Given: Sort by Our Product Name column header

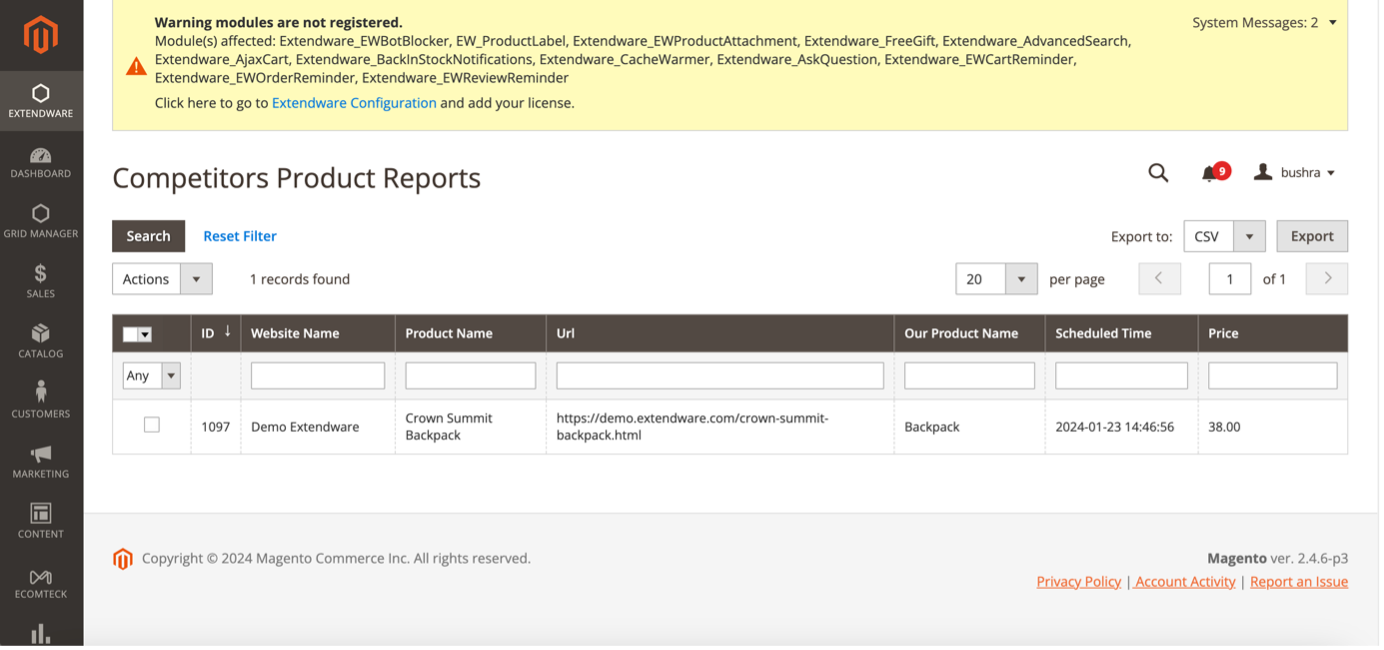Looking at the screenshot, I should (970, 333).
